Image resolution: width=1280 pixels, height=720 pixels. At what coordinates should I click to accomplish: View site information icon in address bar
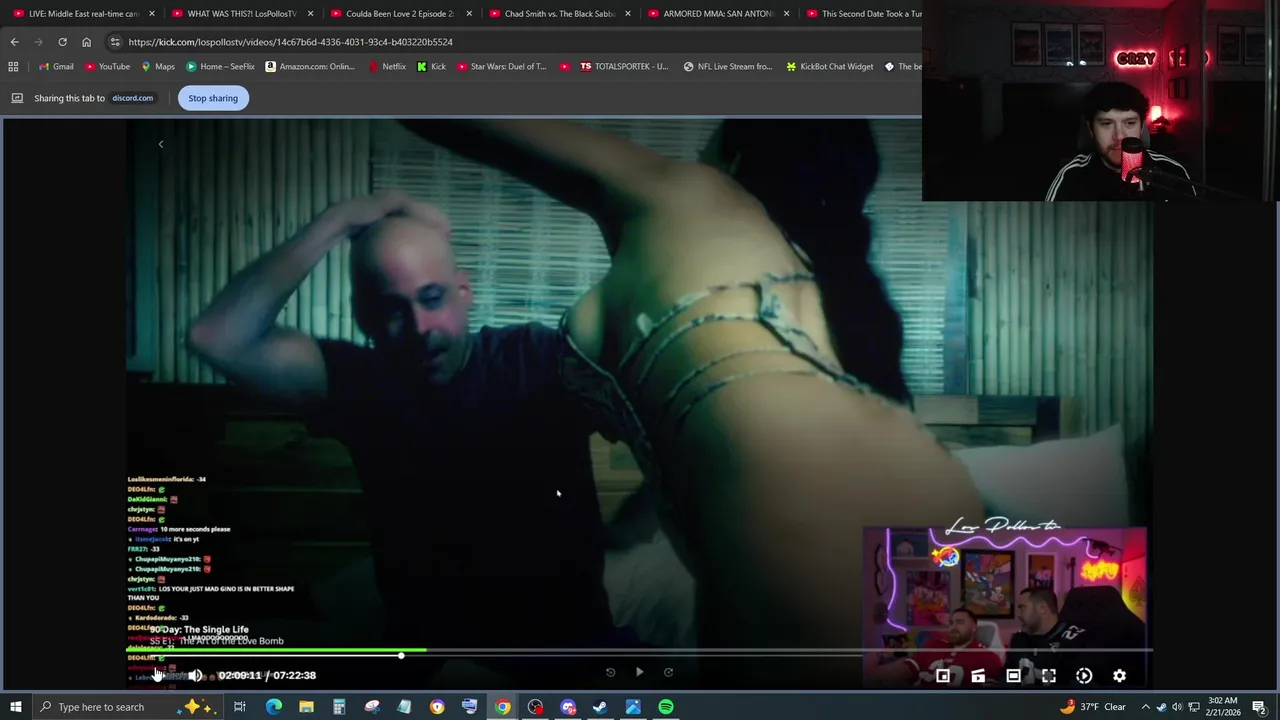coord(115,42)
